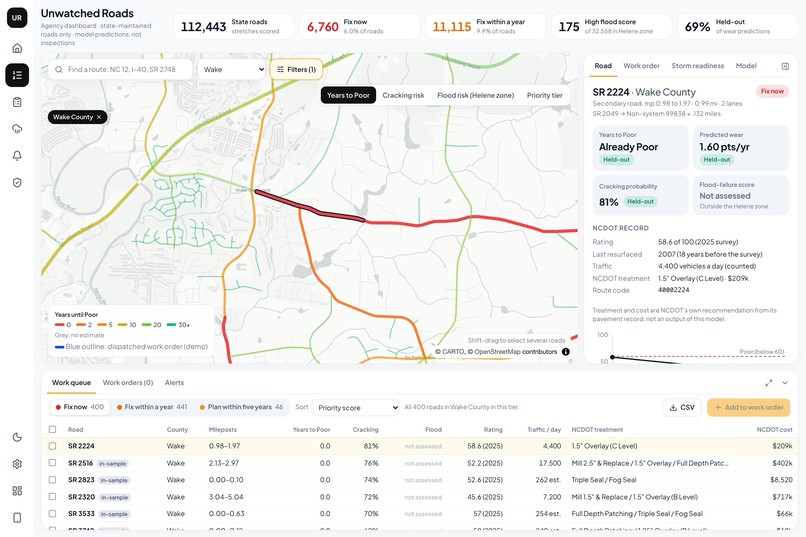
Task: Click the 6,760 Fix now stat card
Action: (x=359, y=26)
